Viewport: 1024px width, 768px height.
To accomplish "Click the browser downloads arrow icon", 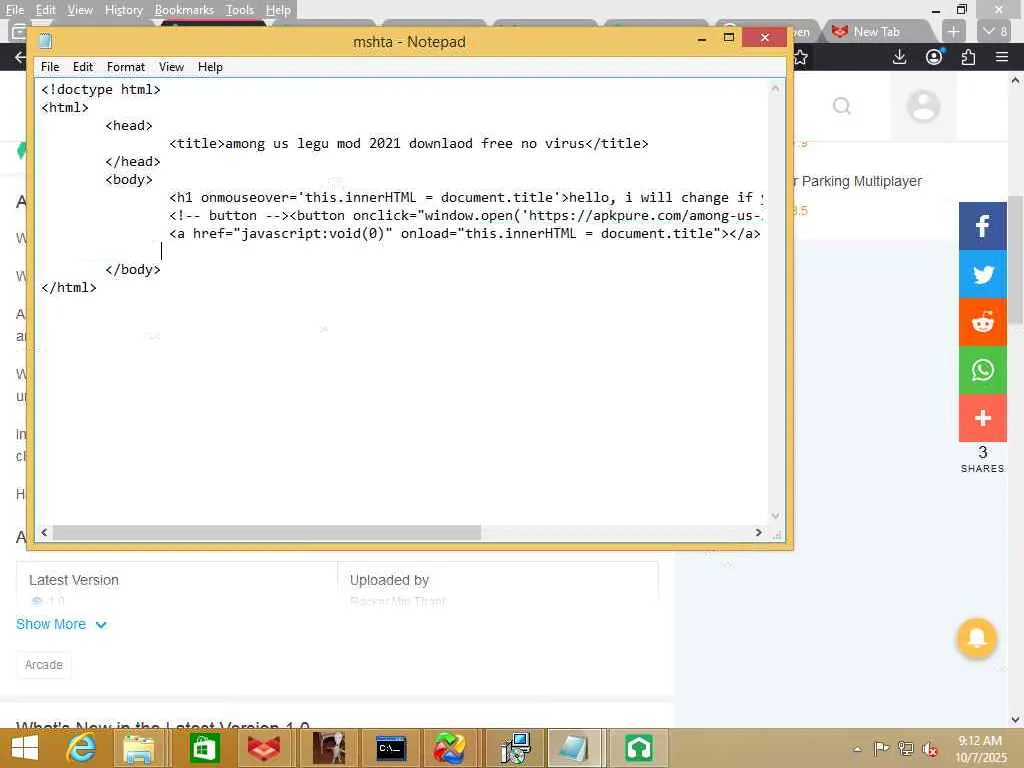I will (x=899, y=57).
